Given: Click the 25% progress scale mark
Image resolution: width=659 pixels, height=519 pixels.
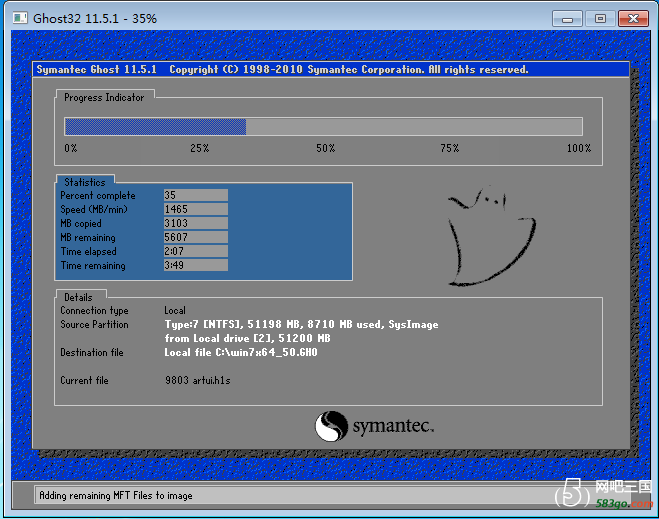Looking at the screenshot, I should click(x=199, y=148).
